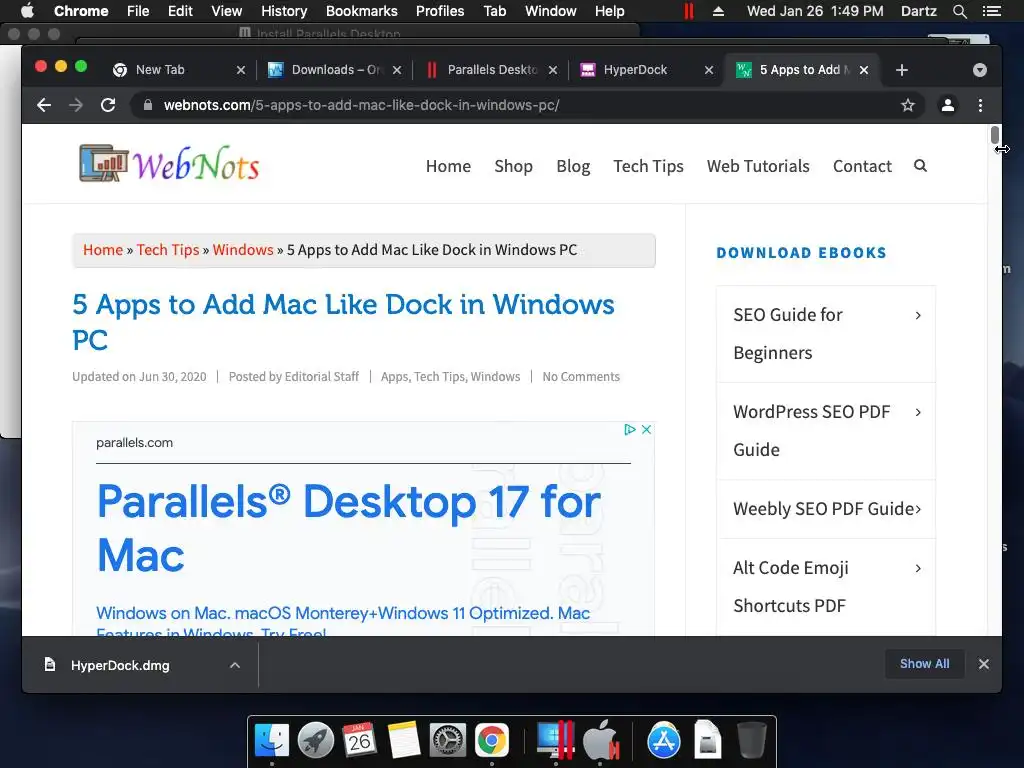Screen dimensions: 1024x768
Task: Open the Web Tutorials navigation link
Action: pyautogui.click(x=758, y=166)
